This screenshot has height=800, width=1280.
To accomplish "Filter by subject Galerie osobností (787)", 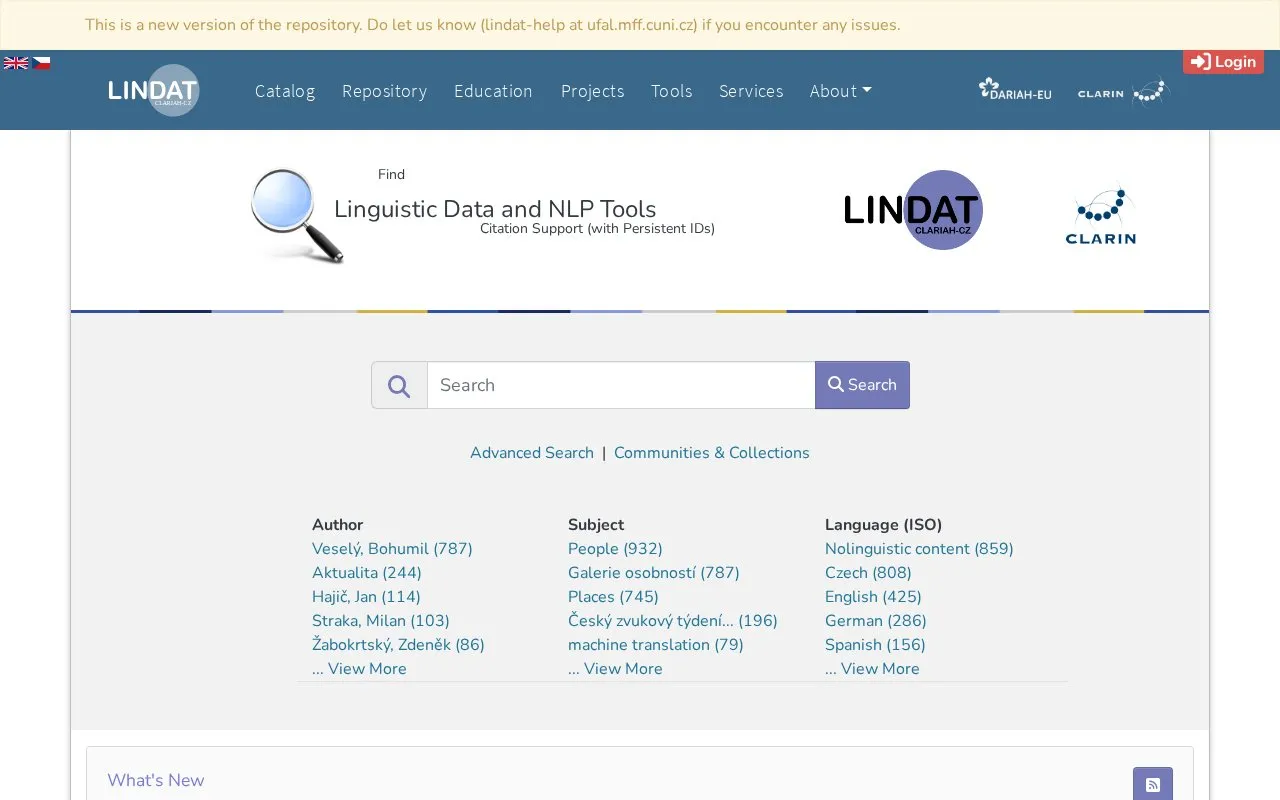I will point(654,573).
